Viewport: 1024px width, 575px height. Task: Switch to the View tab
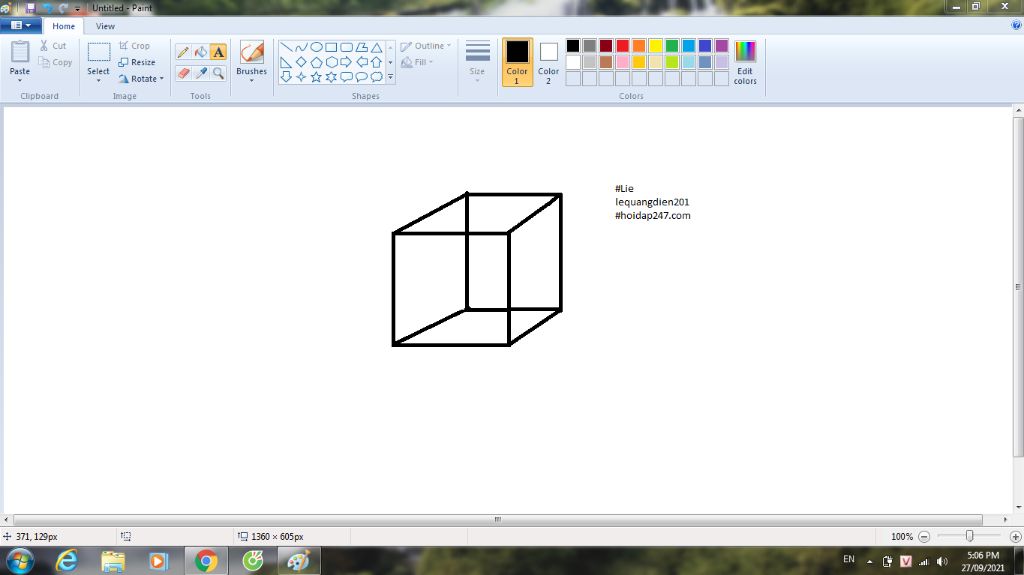point(105,26)
